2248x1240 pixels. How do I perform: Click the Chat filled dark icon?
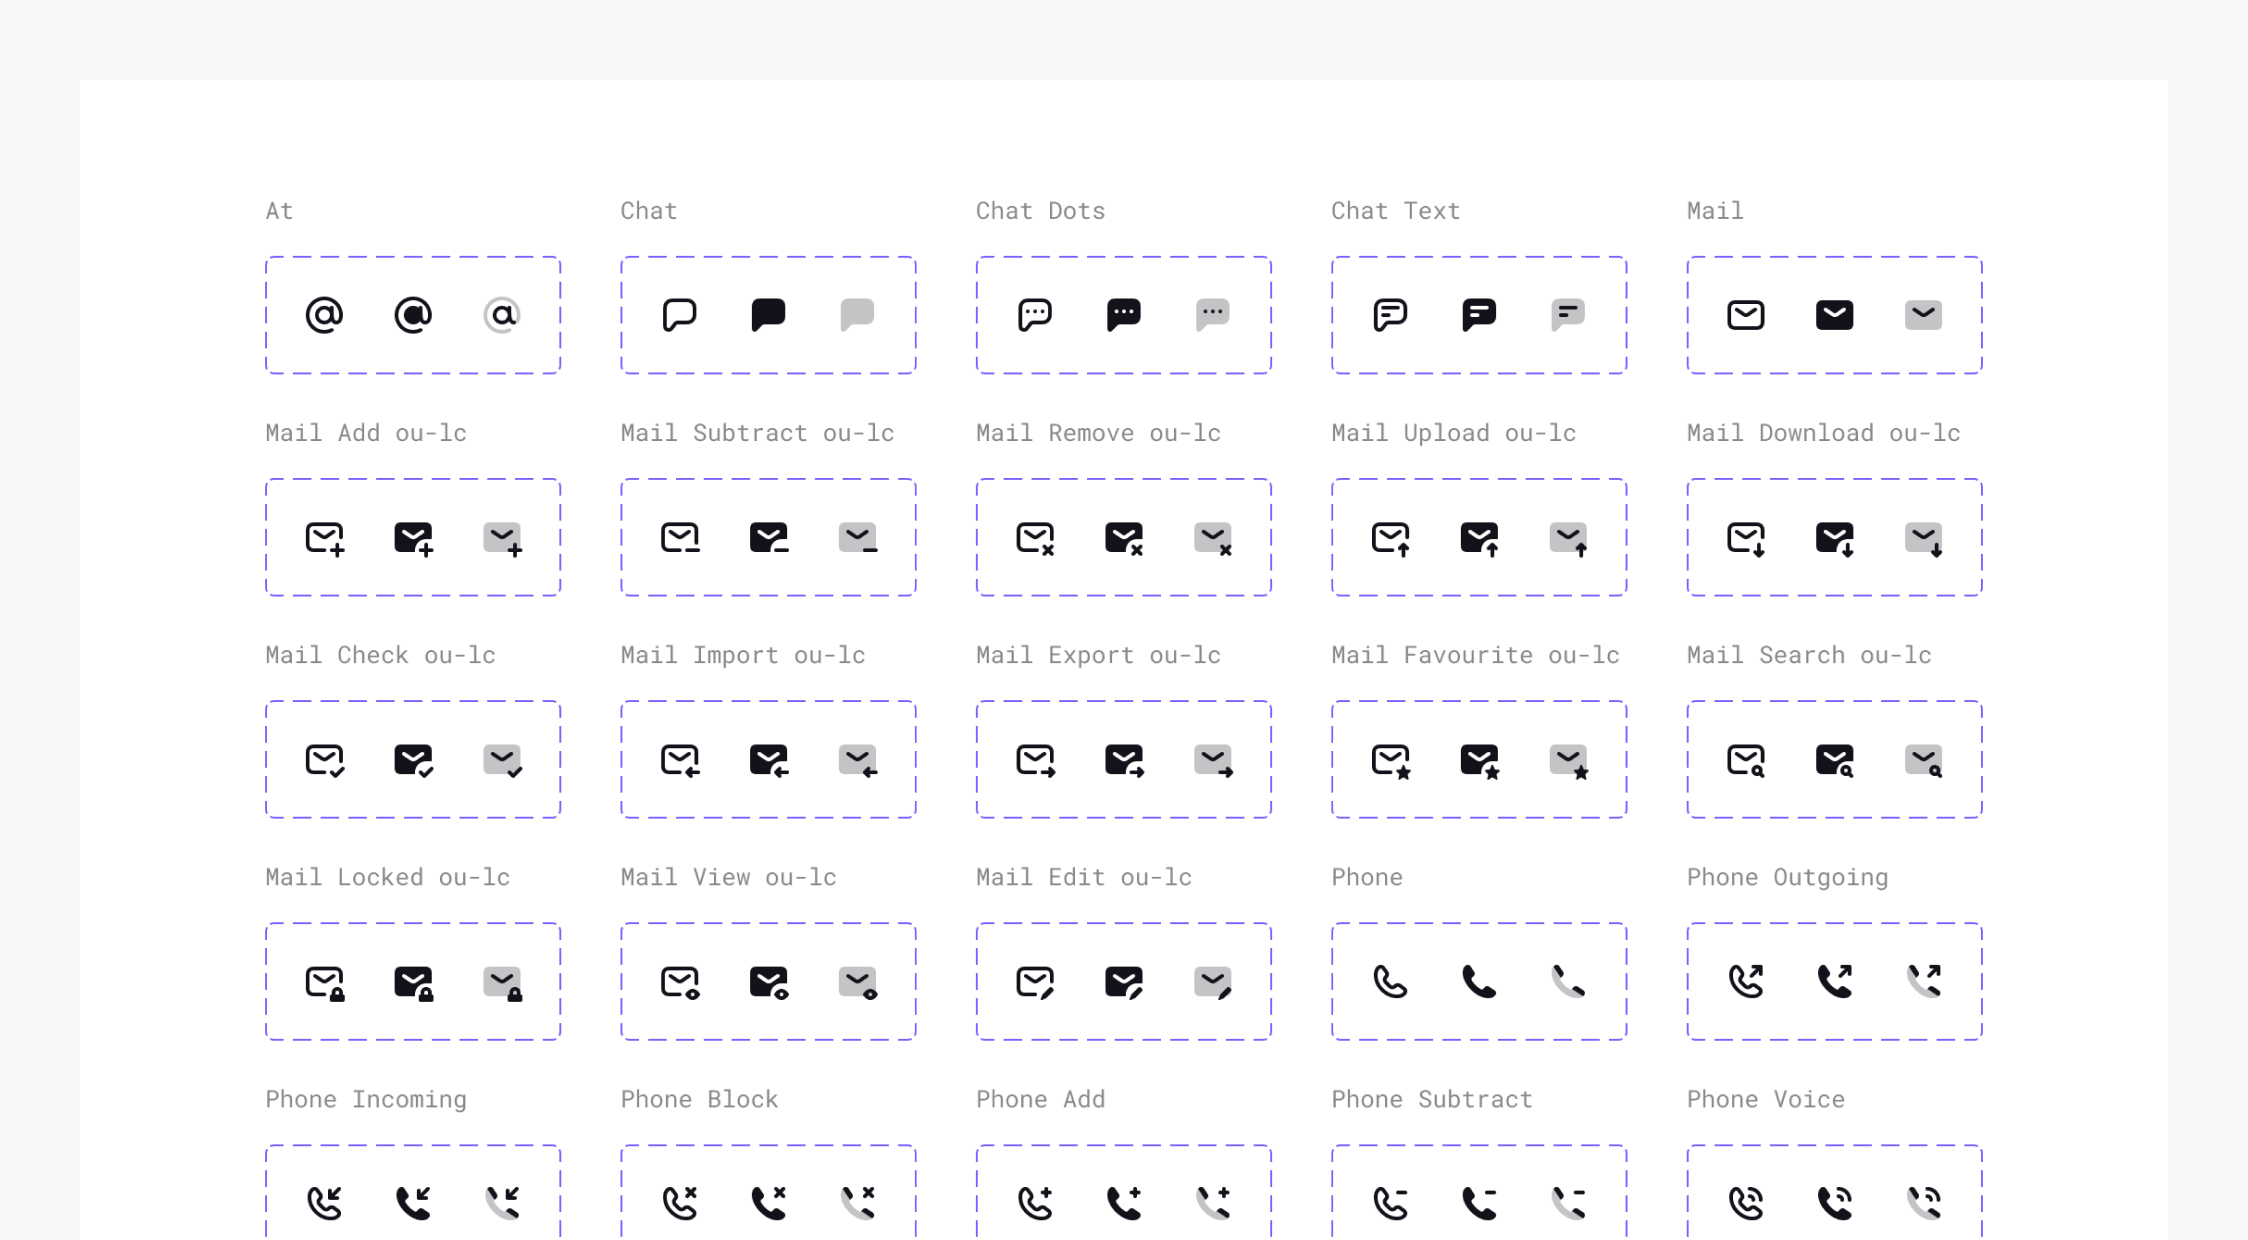pos(767,315)
